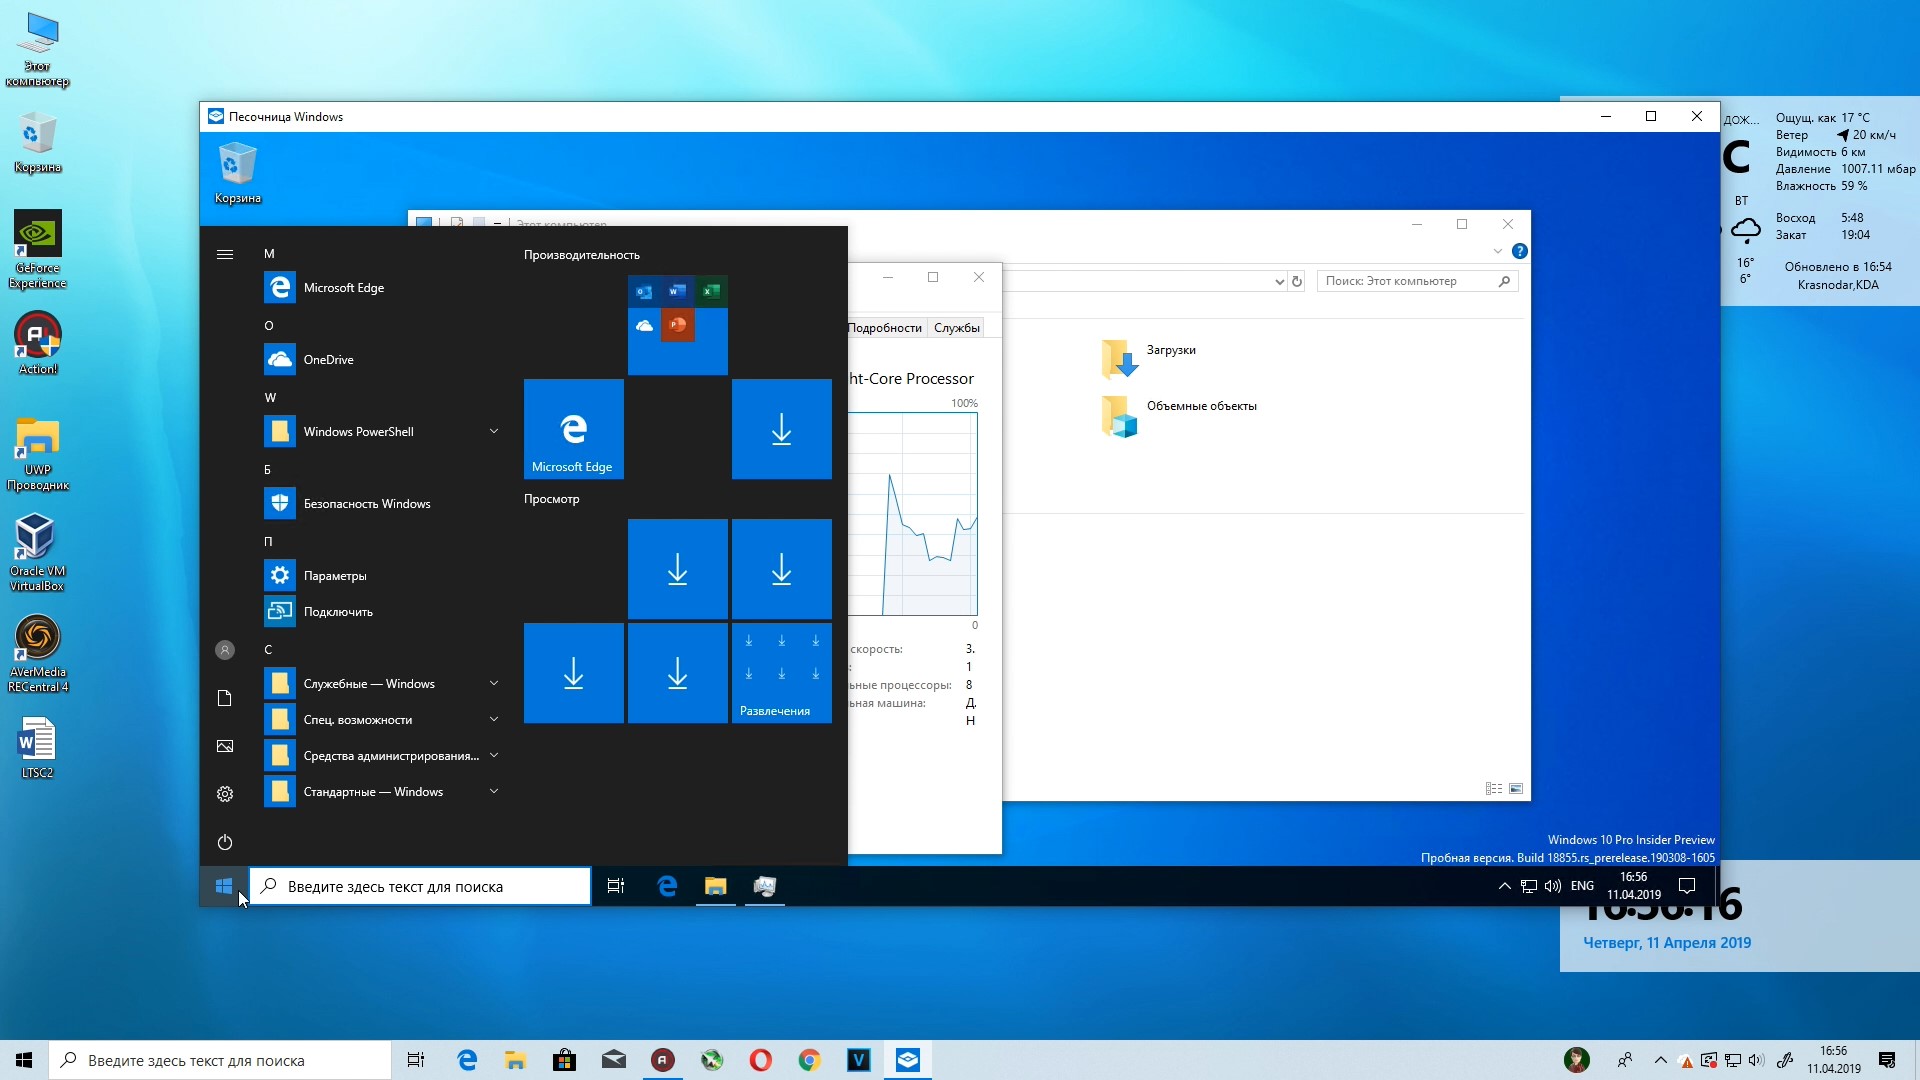Open Settings gear in Start sidebar
Viewport: 1920px width, 1080px height.
coord(225,794)
